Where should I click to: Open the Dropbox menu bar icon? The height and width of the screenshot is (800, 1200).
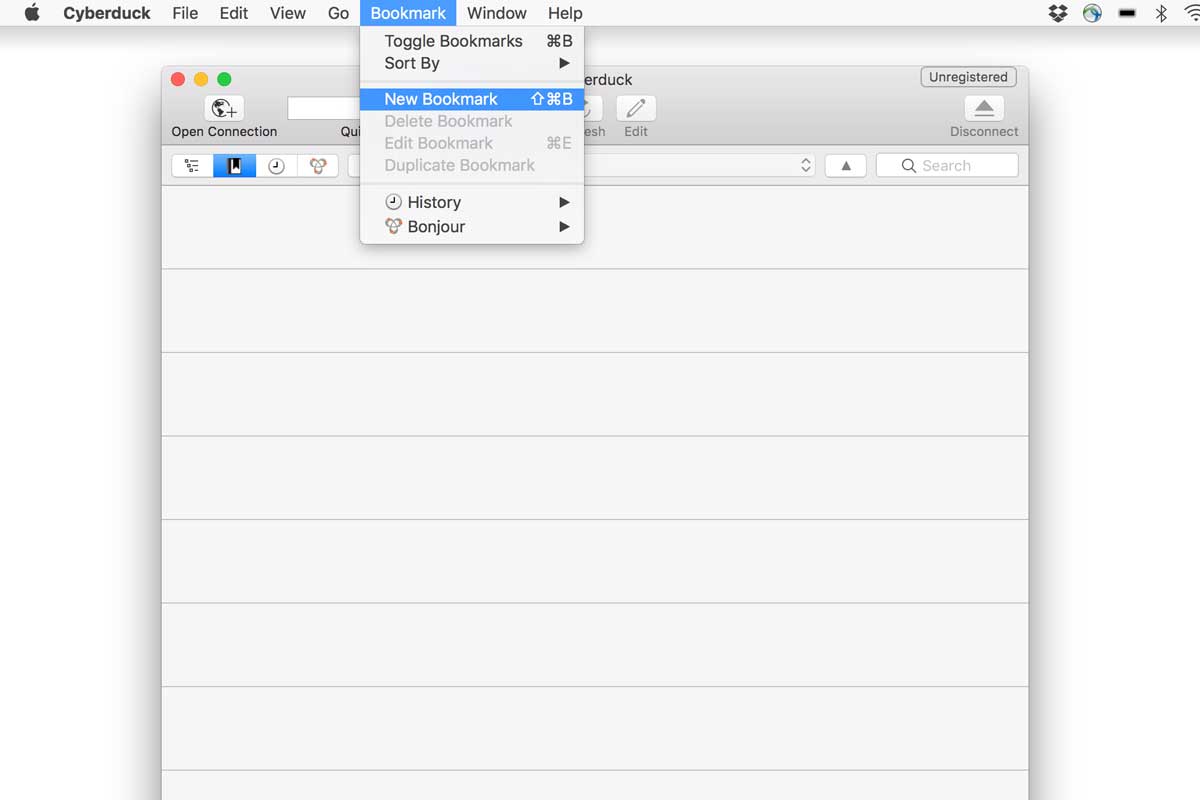point(1057,13)
